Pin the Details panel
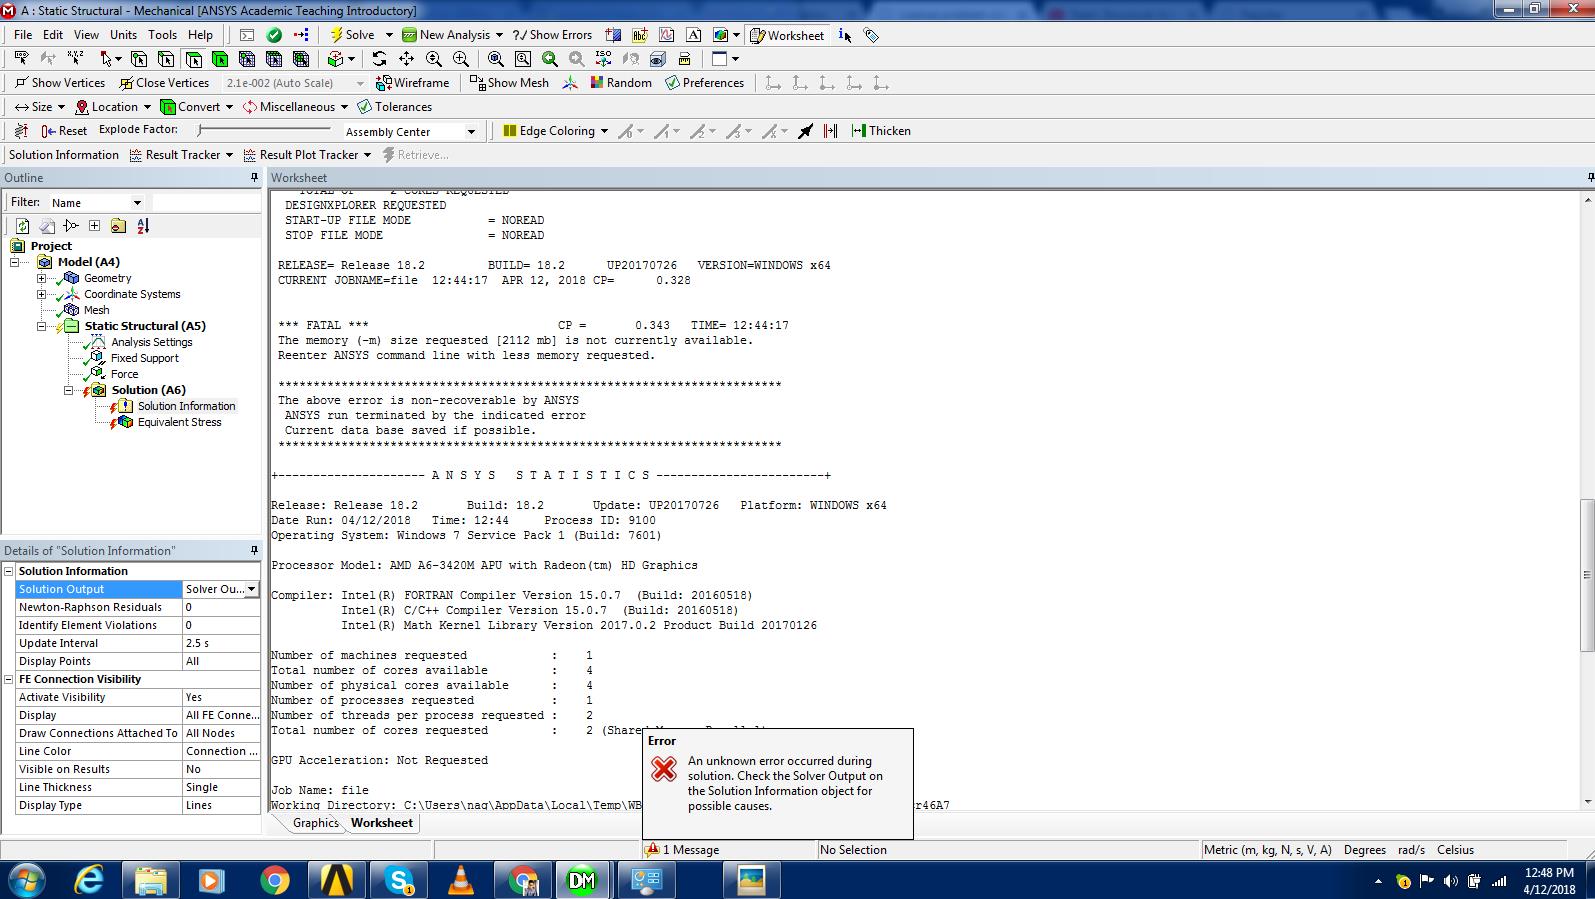 coord(254,551)
